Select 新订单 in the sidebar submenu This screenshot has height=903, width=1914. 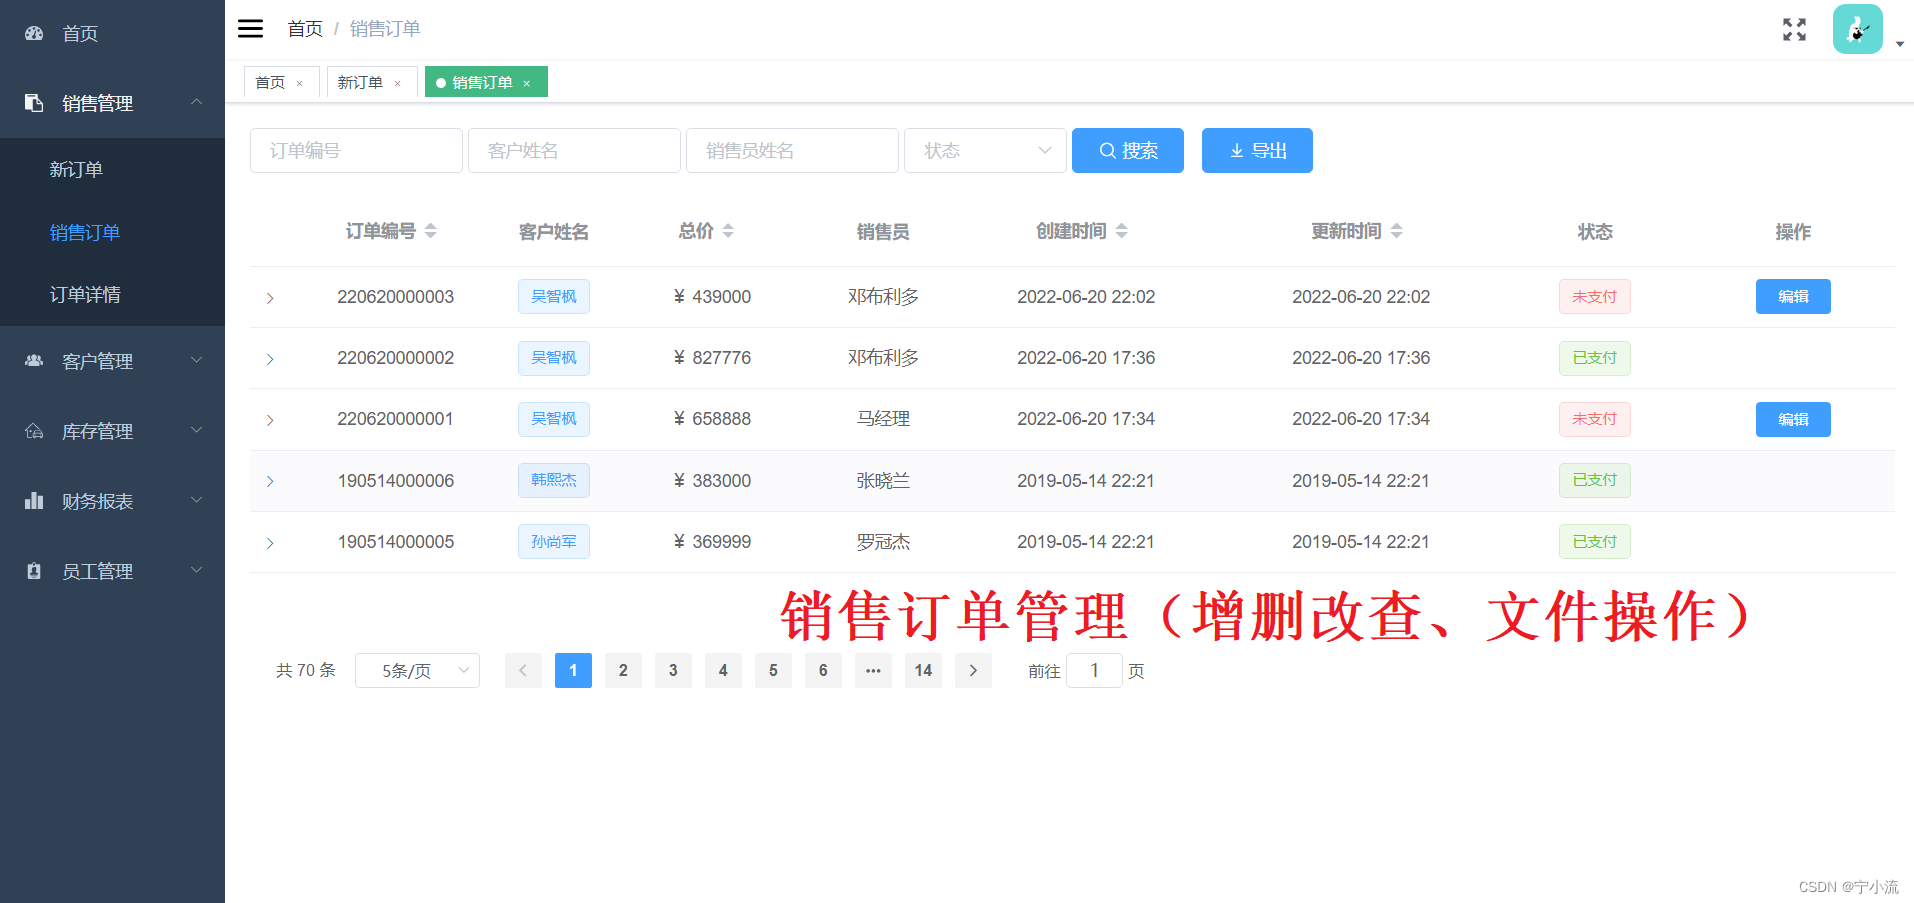[x=112, y=169]
